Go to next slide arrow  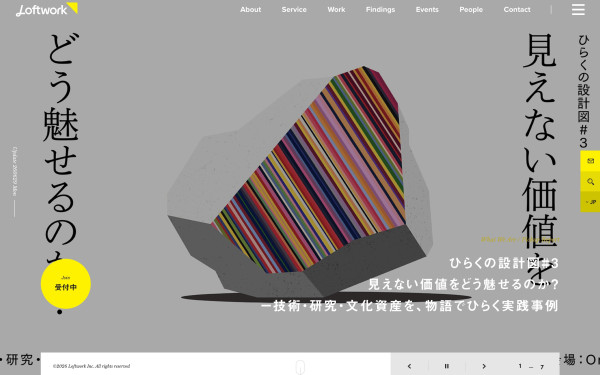click(x=484, y=366)
